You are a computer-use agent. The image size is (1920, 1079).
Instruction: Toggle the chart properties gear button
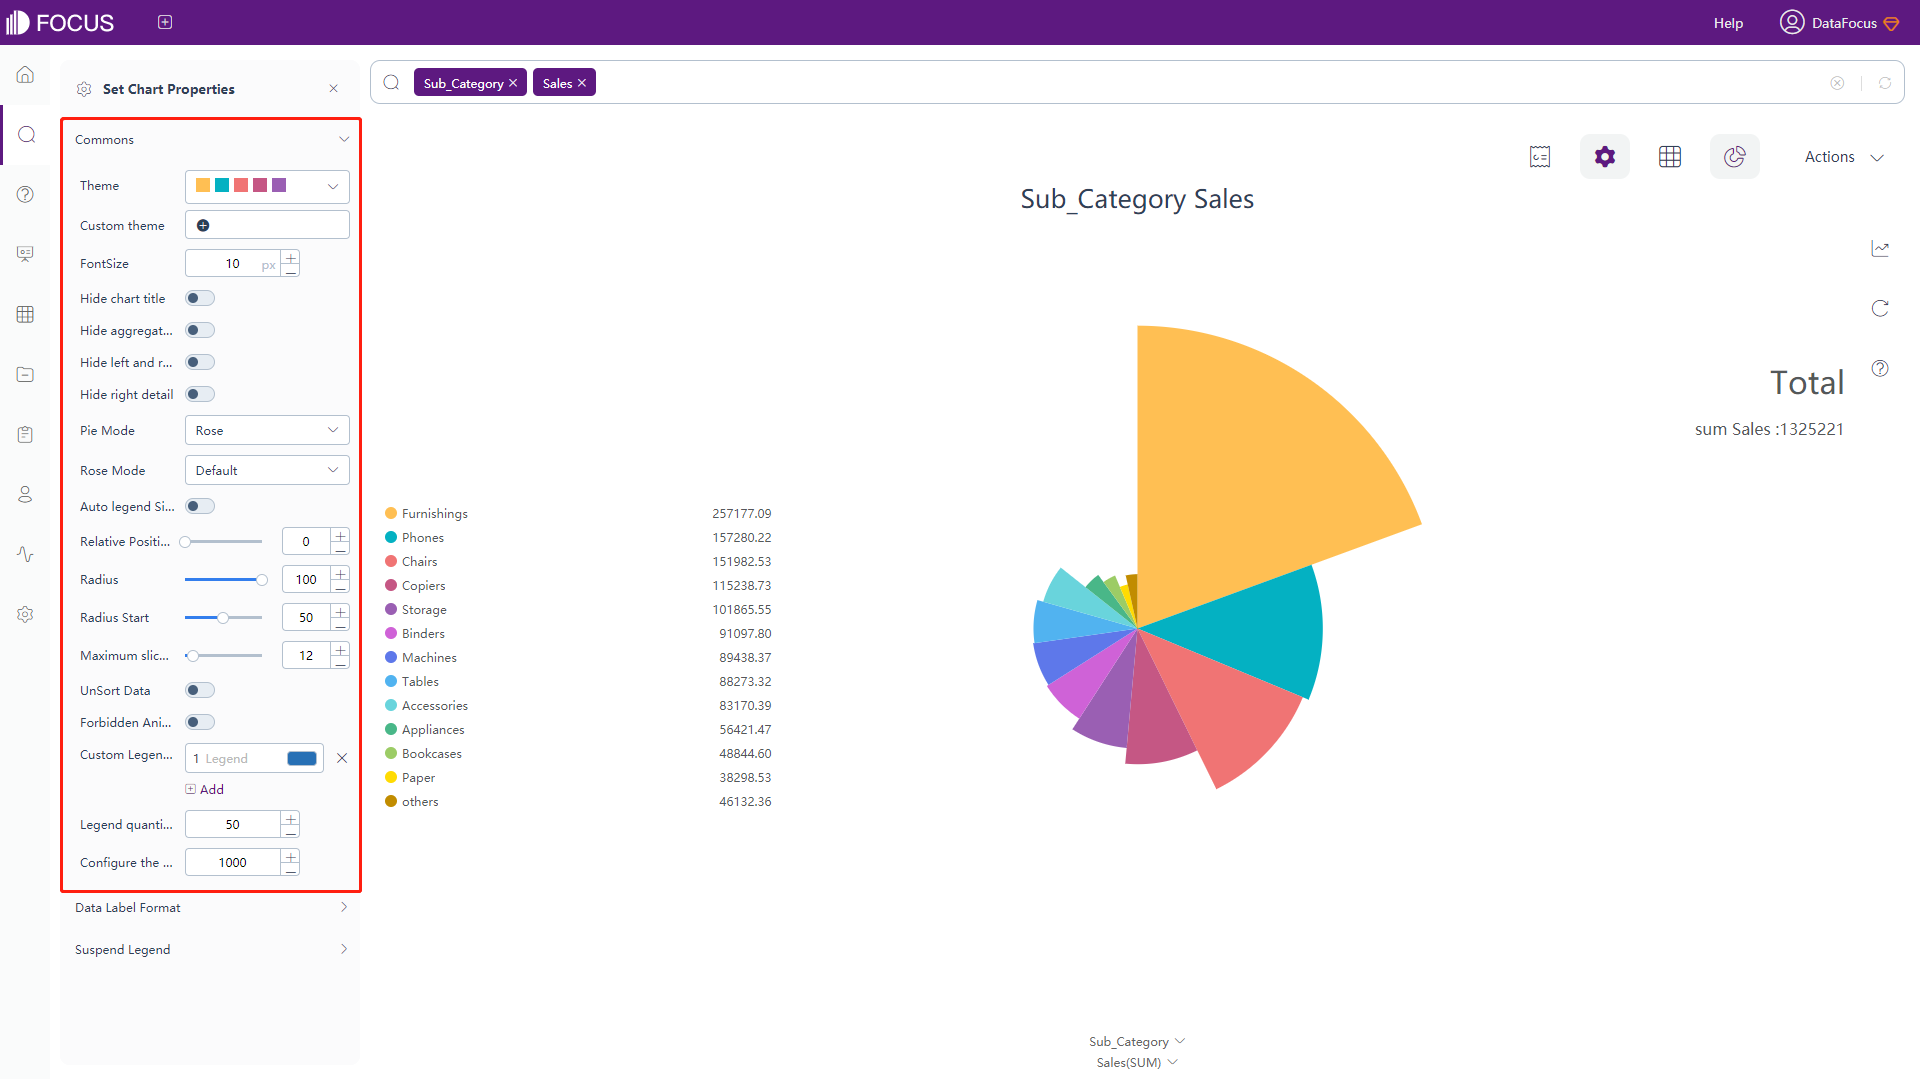tap(1605, 157)
